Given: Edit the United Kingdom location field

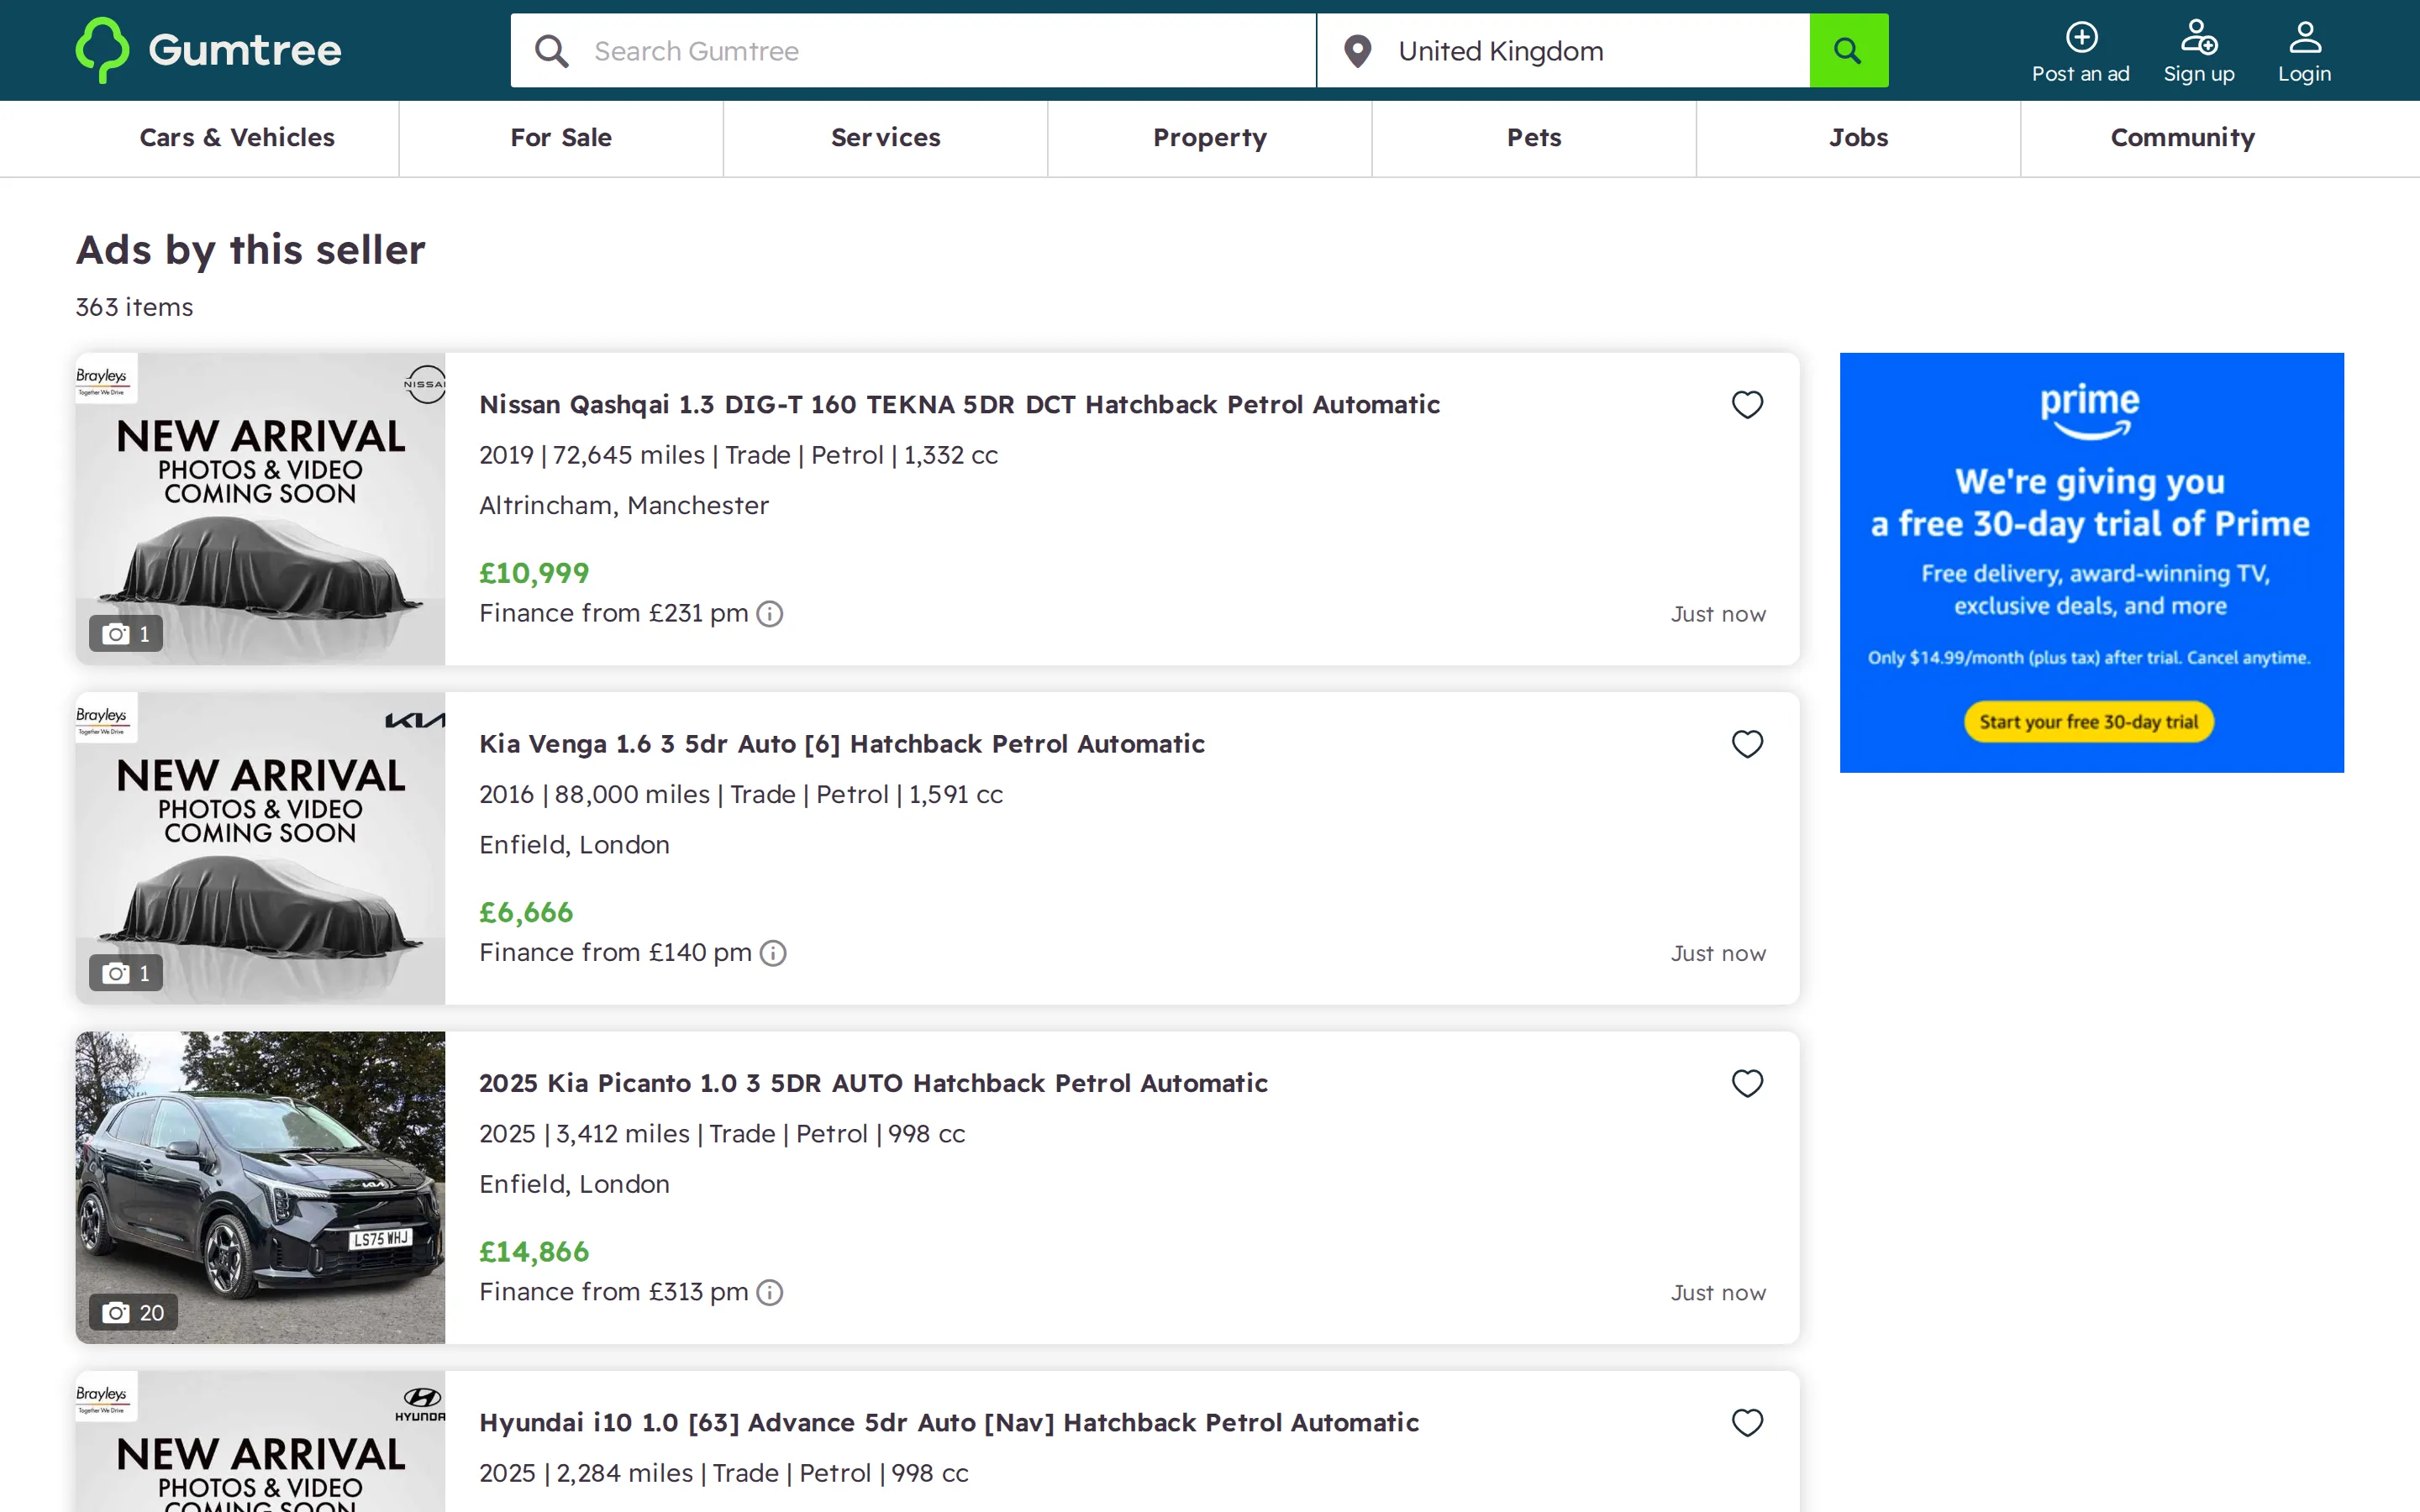Looking at the screenshot, I should click(1600, 51).
